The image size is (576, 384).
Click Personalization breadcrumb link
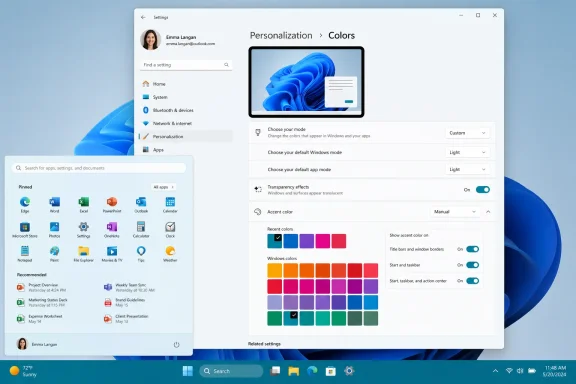pos(281,35)
